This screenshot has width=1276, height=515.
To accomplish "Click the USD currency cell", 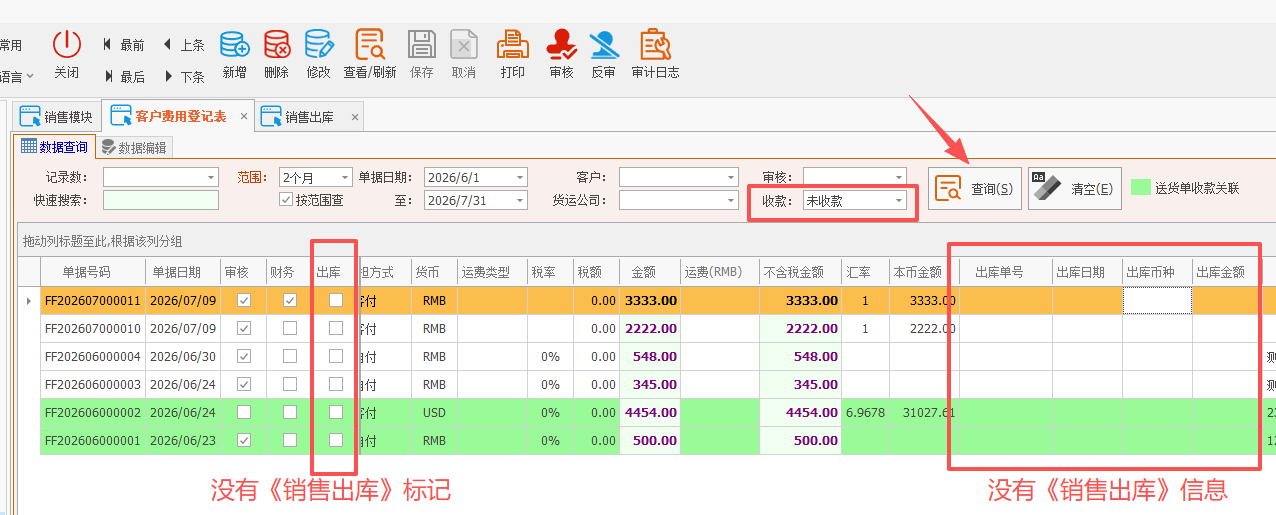I will coord(434,412).
